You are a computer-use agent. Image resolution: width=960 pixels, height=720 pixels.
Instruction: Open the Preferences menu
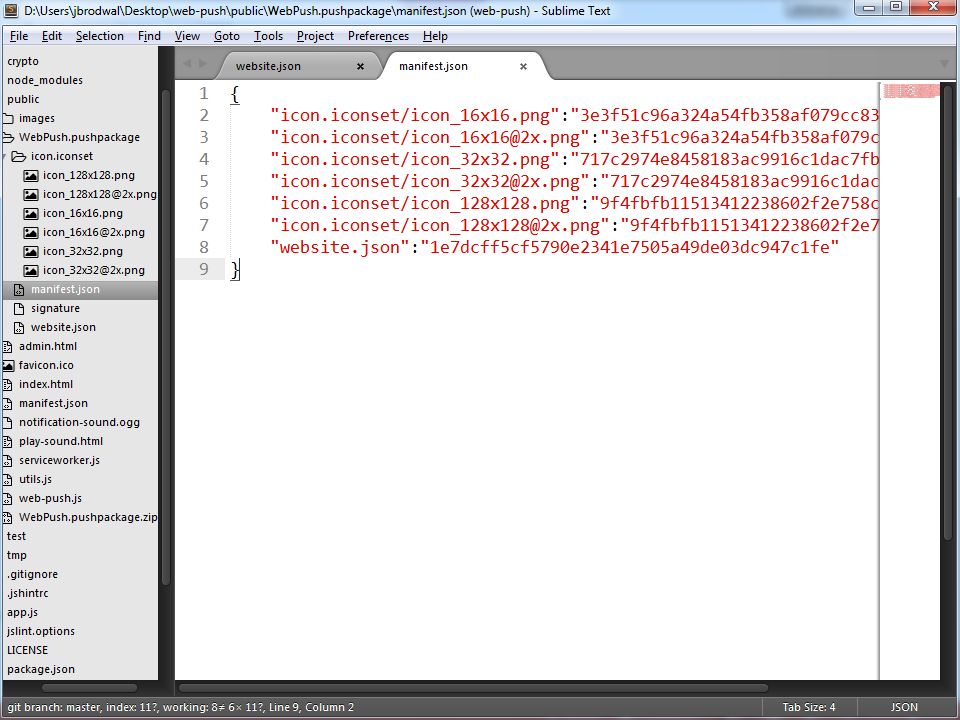point(378,36)
